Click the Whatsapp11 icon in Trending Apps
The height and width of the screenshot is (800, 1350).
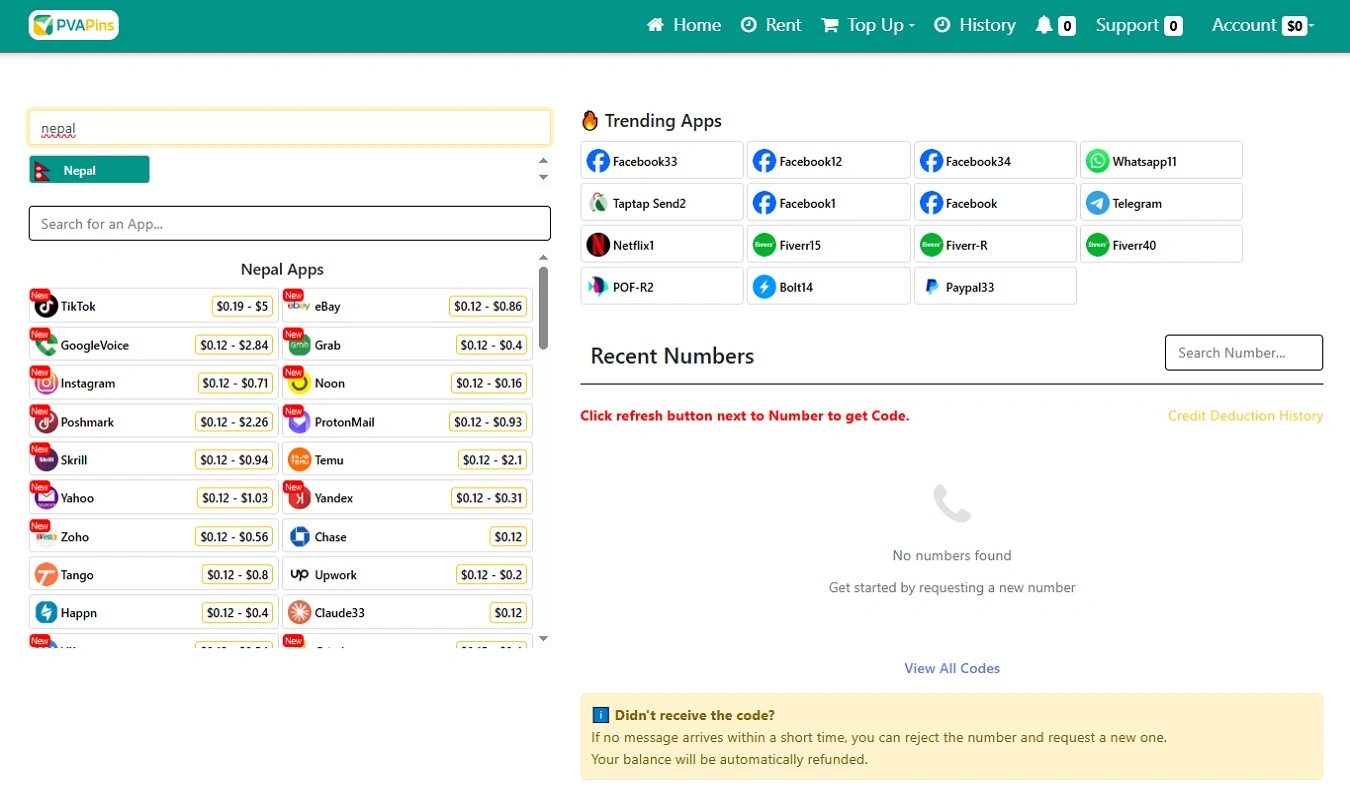1098,161
